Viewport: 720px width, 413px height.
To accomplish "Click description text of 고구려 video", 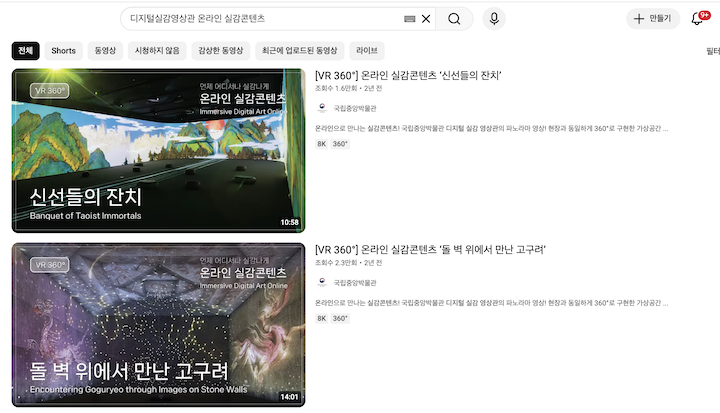I will tap(491, 303).
